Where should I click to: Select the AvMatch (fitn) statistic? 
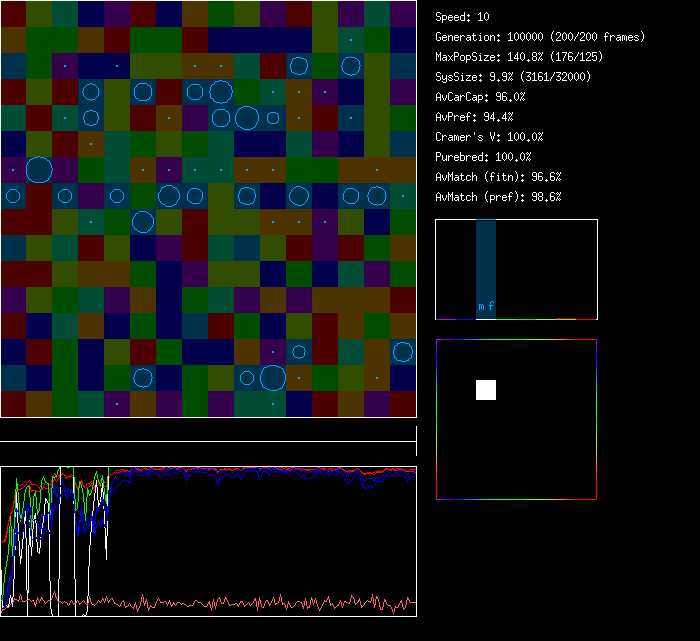click(x=498, y=177)
